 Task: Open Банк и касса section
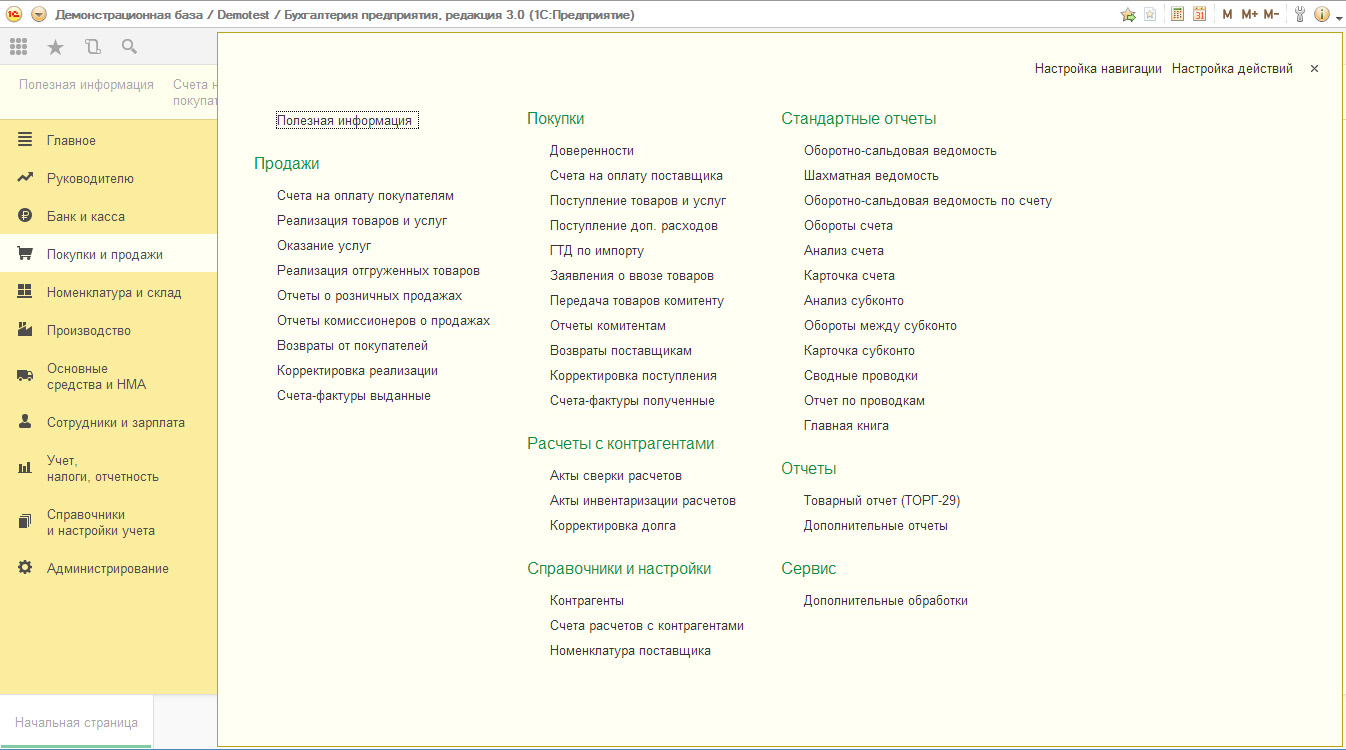pyautogui.click(x=108, y=216)
